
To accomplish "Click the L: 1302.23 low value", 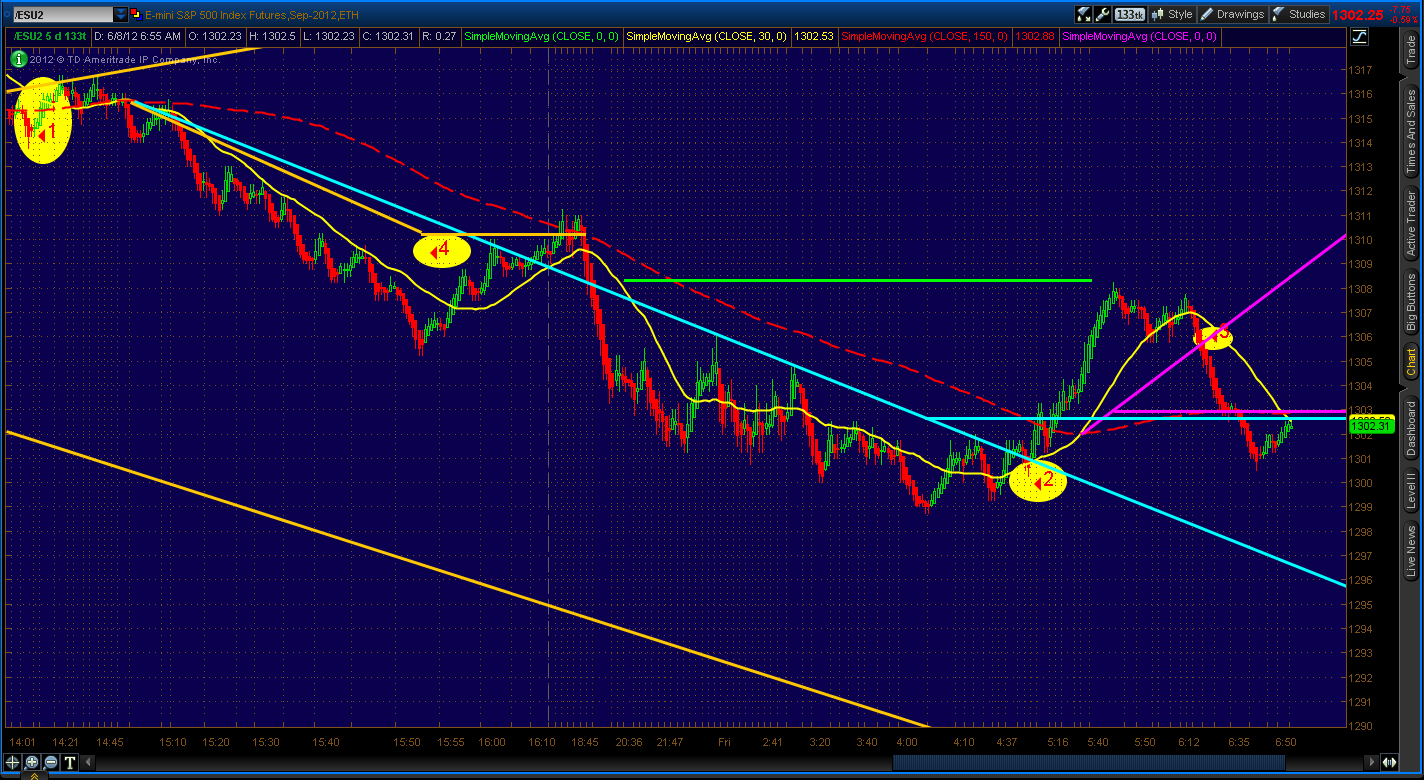I will point(328,36).
